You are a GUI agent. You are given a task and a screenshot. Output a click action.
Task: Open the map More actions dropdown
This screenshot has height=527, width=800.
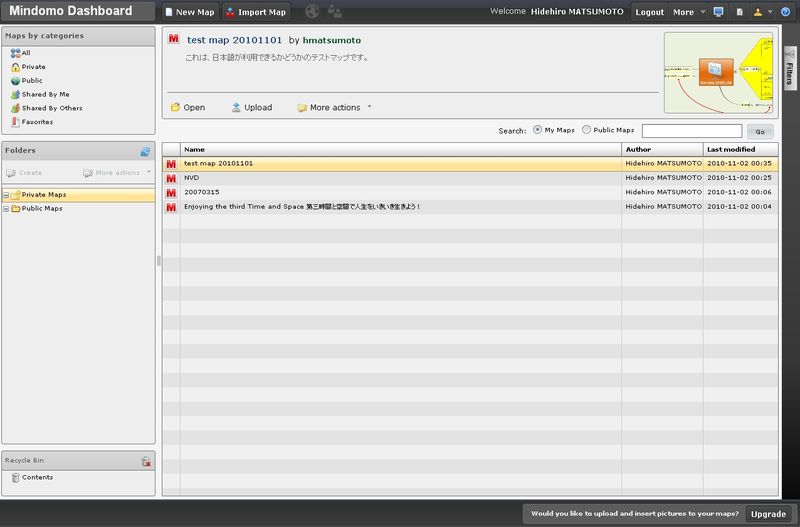335,108
